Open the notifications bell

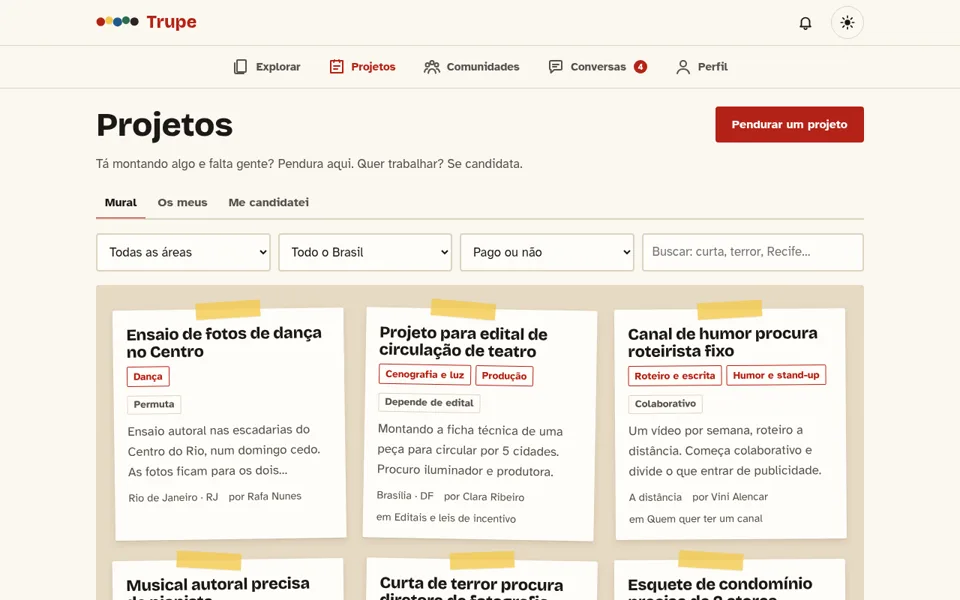point(805,23)
